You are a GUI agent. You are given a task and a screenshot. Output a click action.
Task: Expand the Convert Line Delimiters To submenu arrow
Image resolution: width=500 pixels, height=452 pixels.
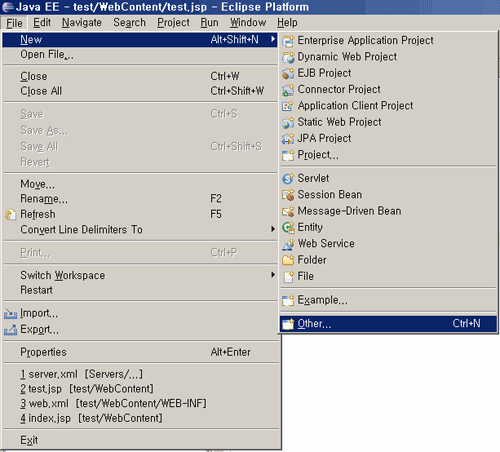click(273, 229)
